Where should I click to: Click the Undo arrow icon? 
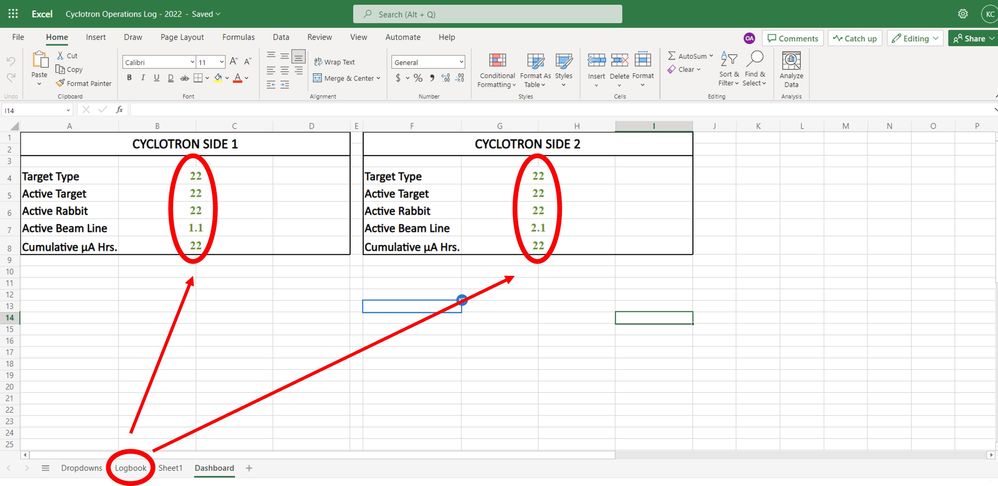11,62
